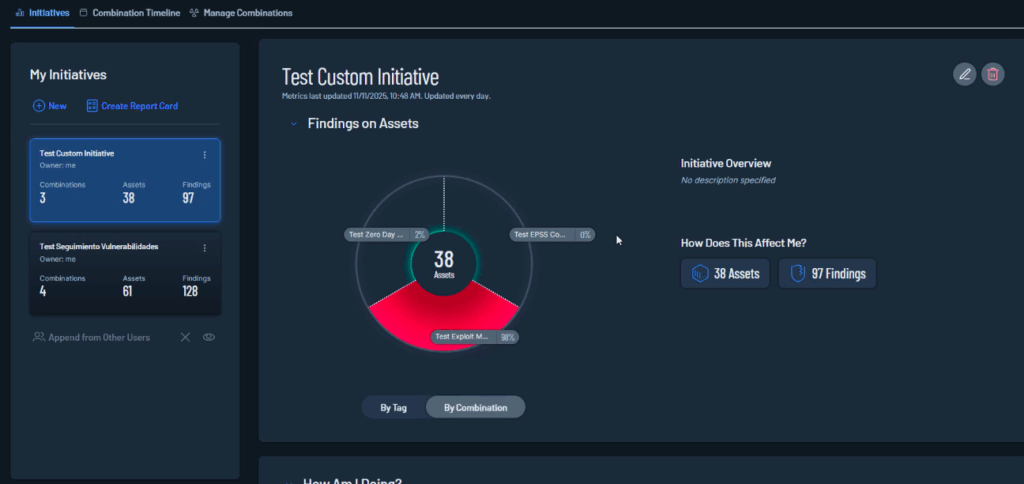Click the Create Report Card icon
The height and width of the screenshot is (484, 1024).
pyautogui.click(x=92, y=106)
